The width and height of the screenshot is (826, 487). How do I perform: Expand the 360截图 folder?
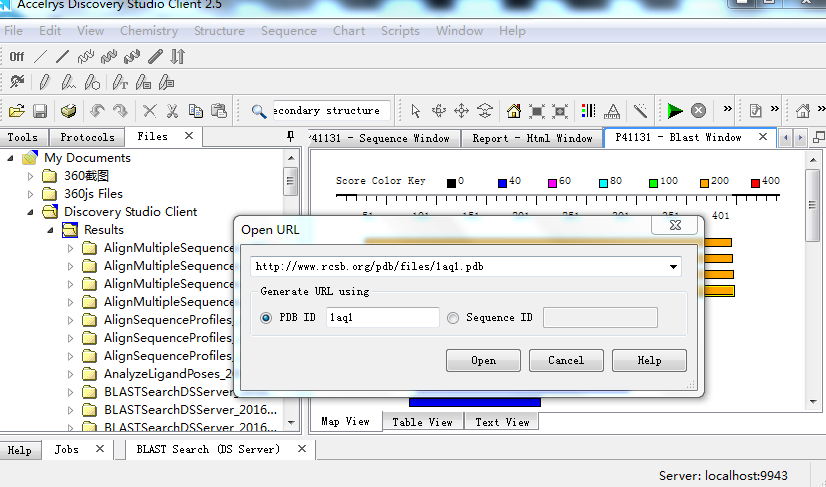30,176
